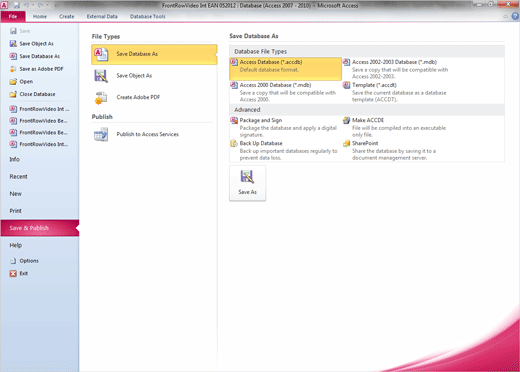Click the Save icon in the File menu
Viewport: 520px width, 372px height.
pyautogui.click(x=13, y=31)
